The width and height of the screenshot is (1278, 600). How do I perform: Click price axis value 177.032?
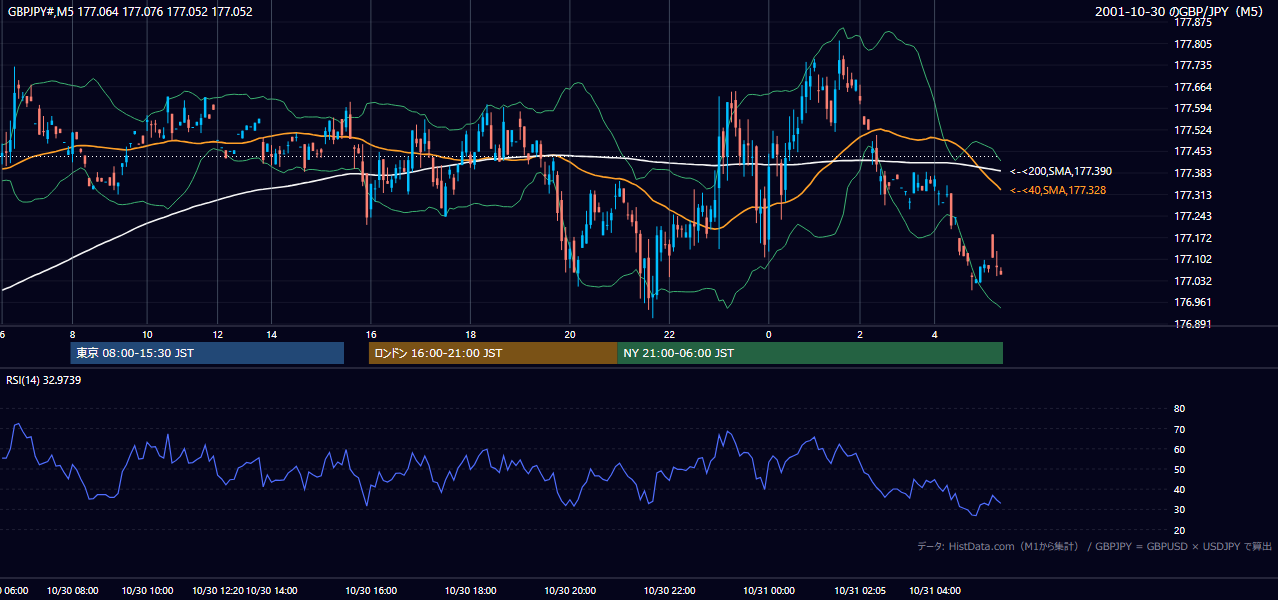1193,281
